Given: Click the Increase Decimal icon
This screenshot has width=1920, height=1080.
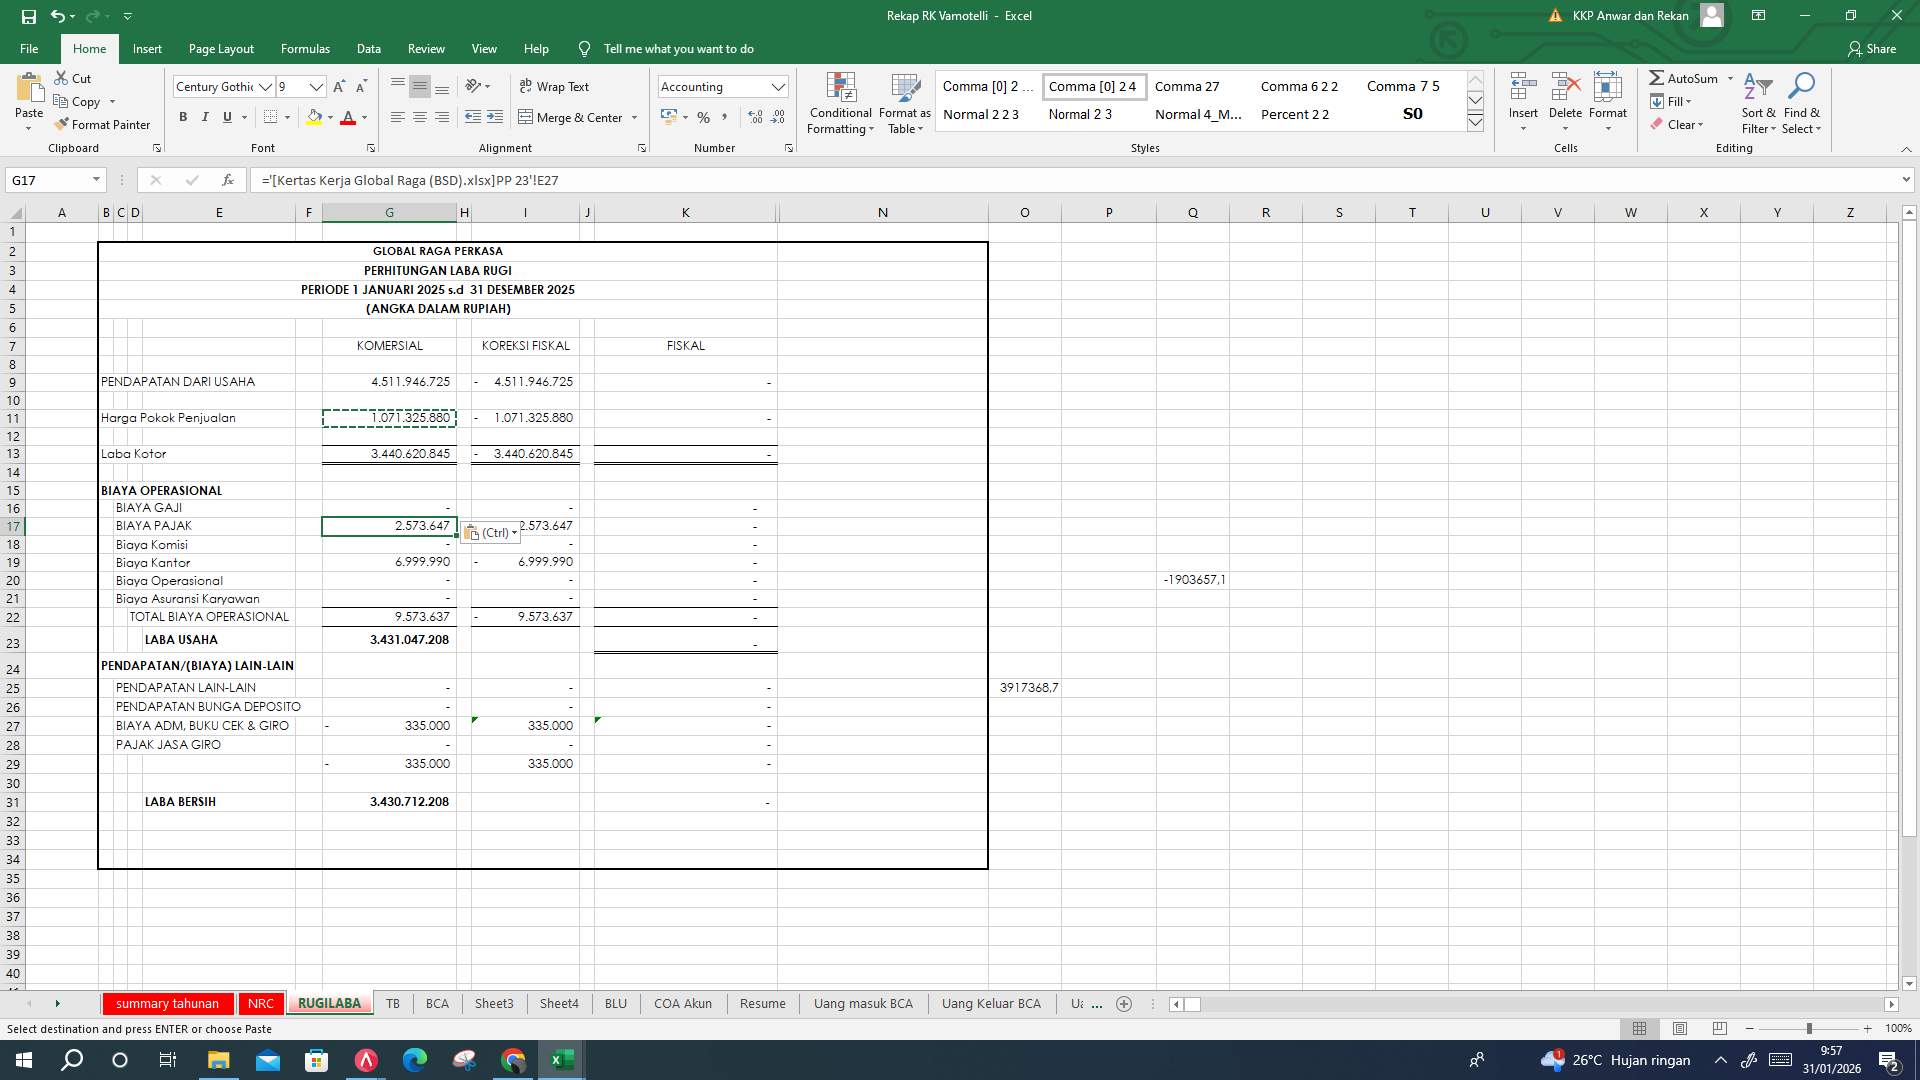Looking at the screenshot, I should coord(753,117).
